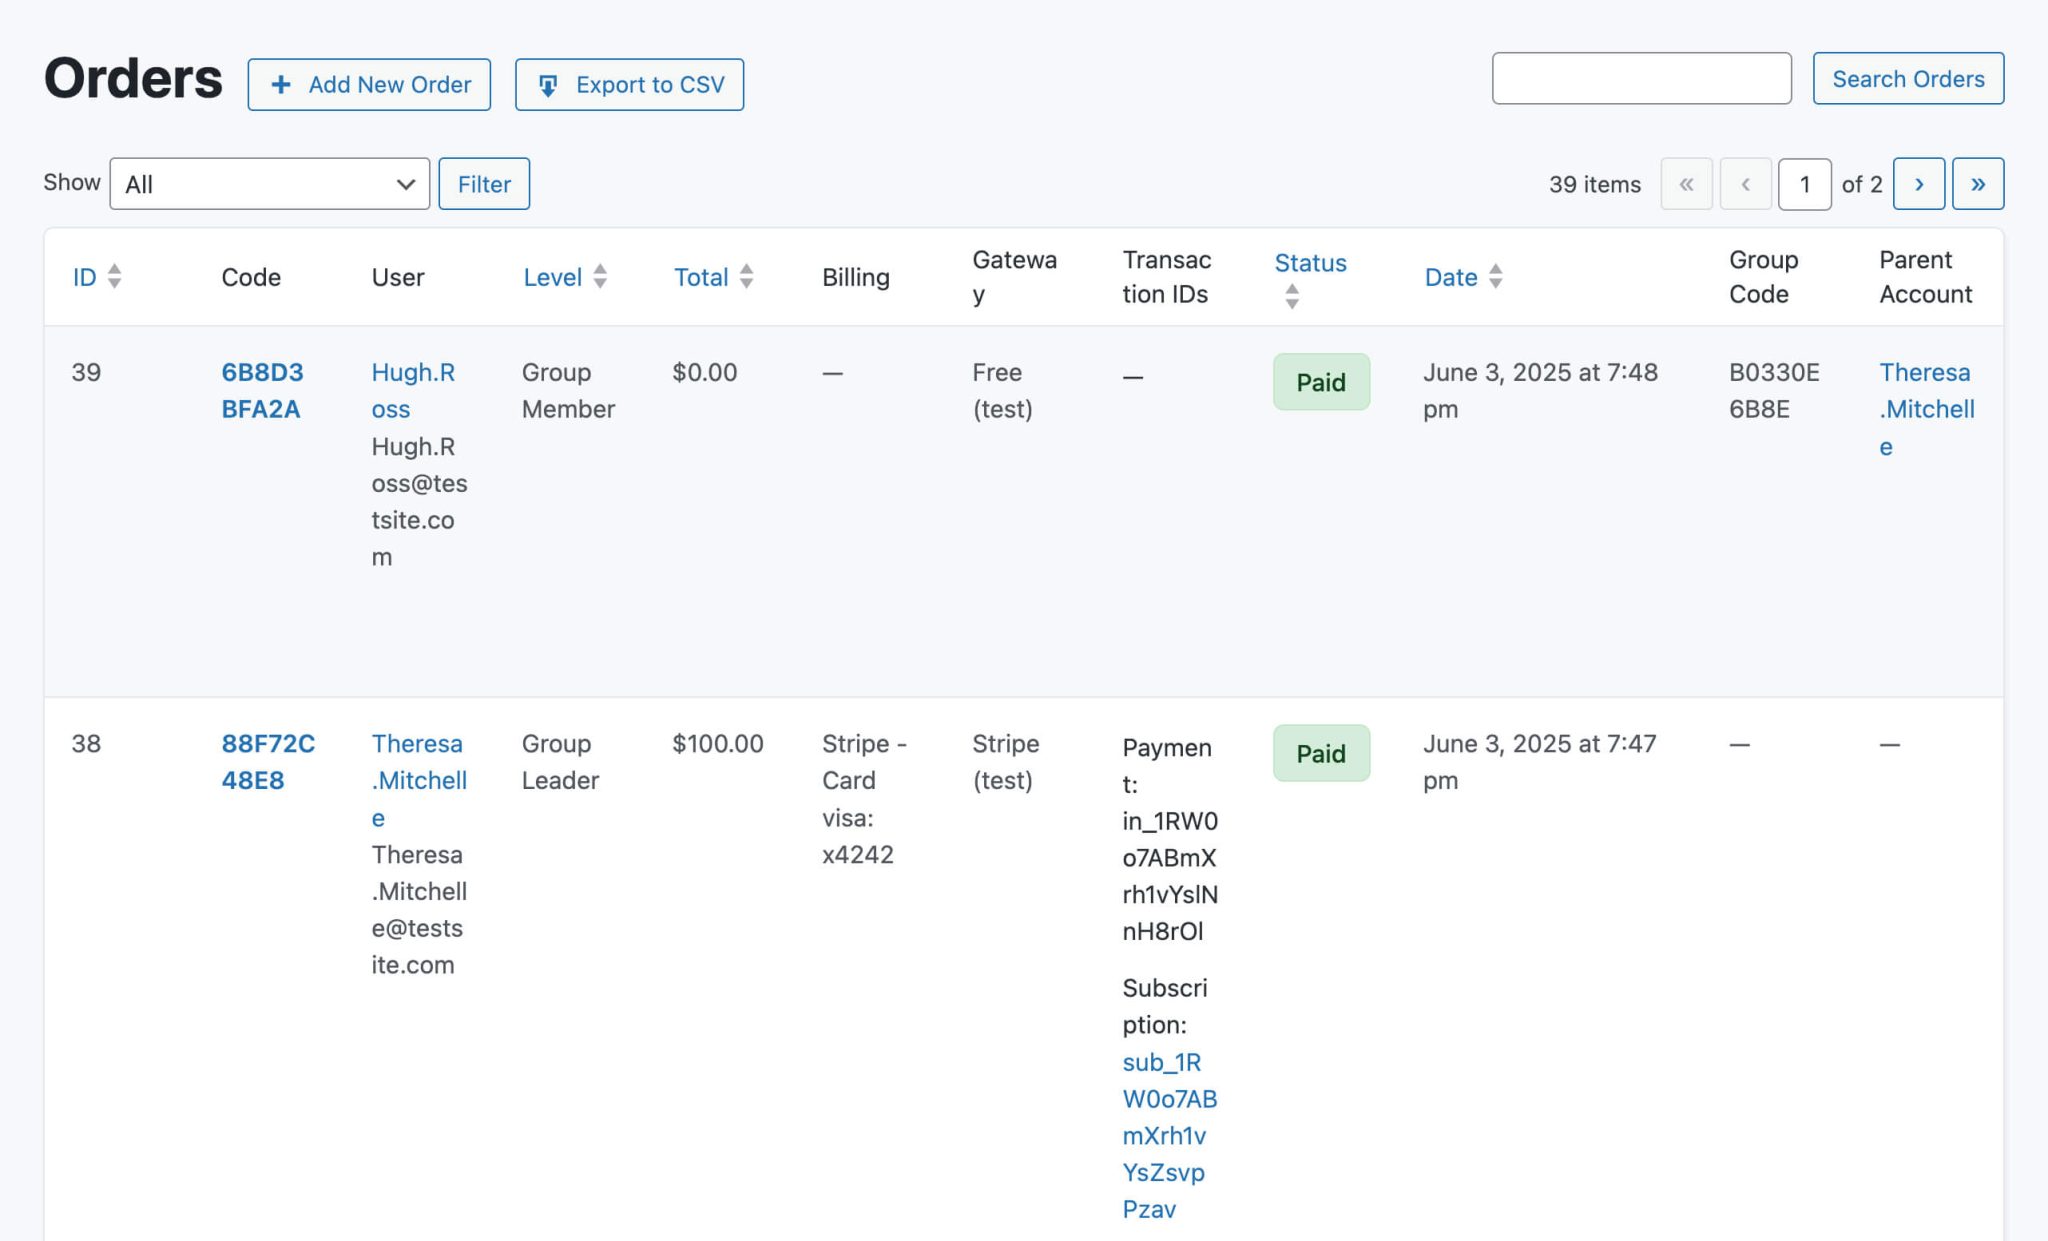The image size is (2048, 1241).
Task: Click the Group Leader level cell
Action: pos(560,762)
